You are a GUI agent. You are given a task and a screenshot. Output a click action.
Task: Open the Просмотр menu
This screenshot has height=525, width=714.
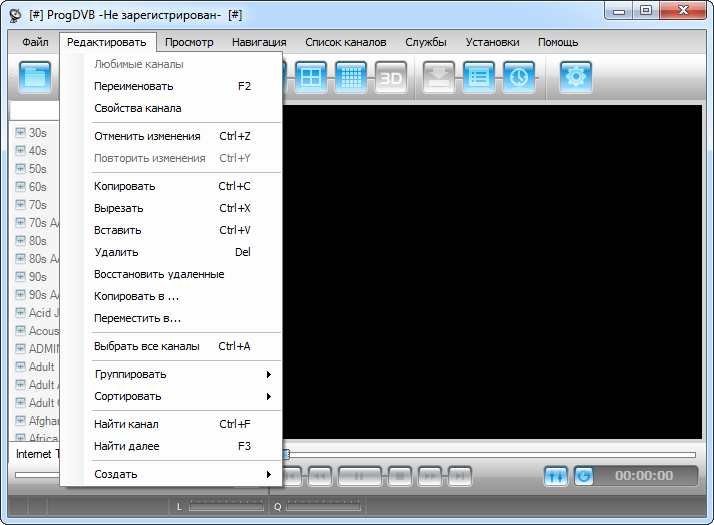pos(189,42)
